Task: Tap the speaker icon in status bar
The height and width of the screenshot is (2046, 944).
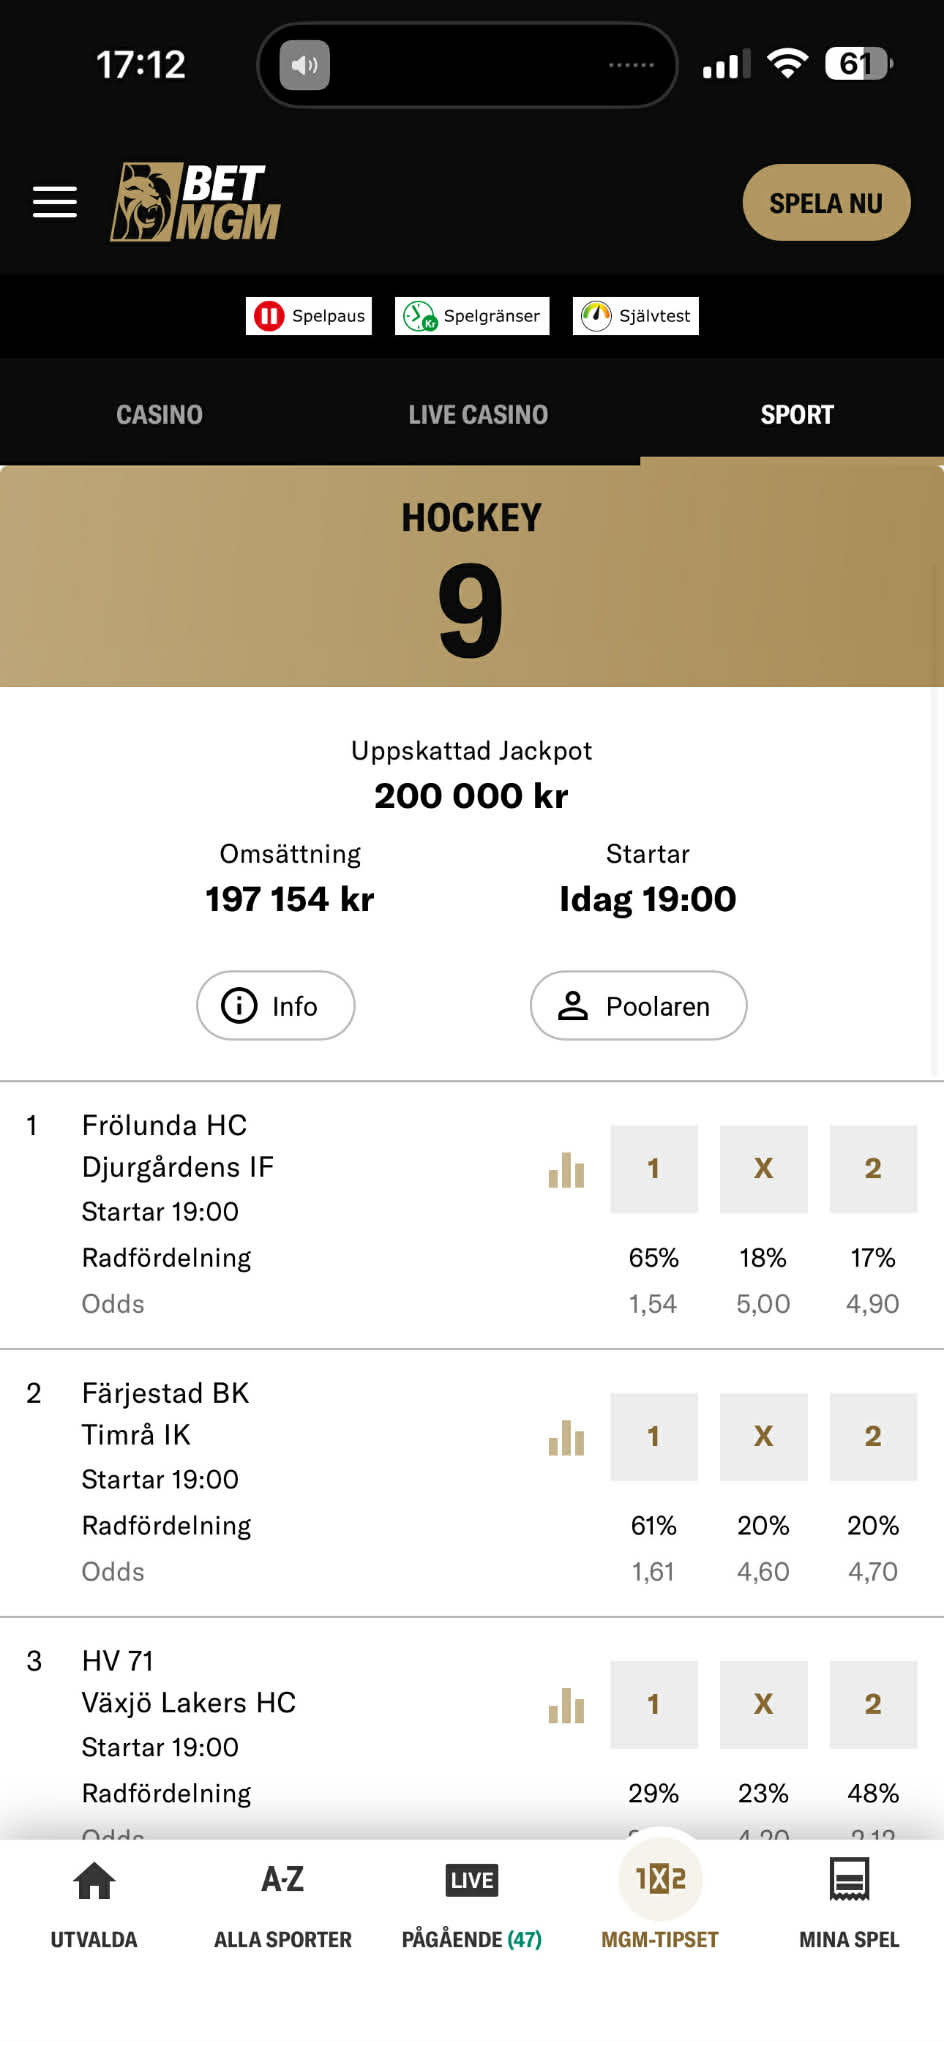Action: (x=305, y=65)
